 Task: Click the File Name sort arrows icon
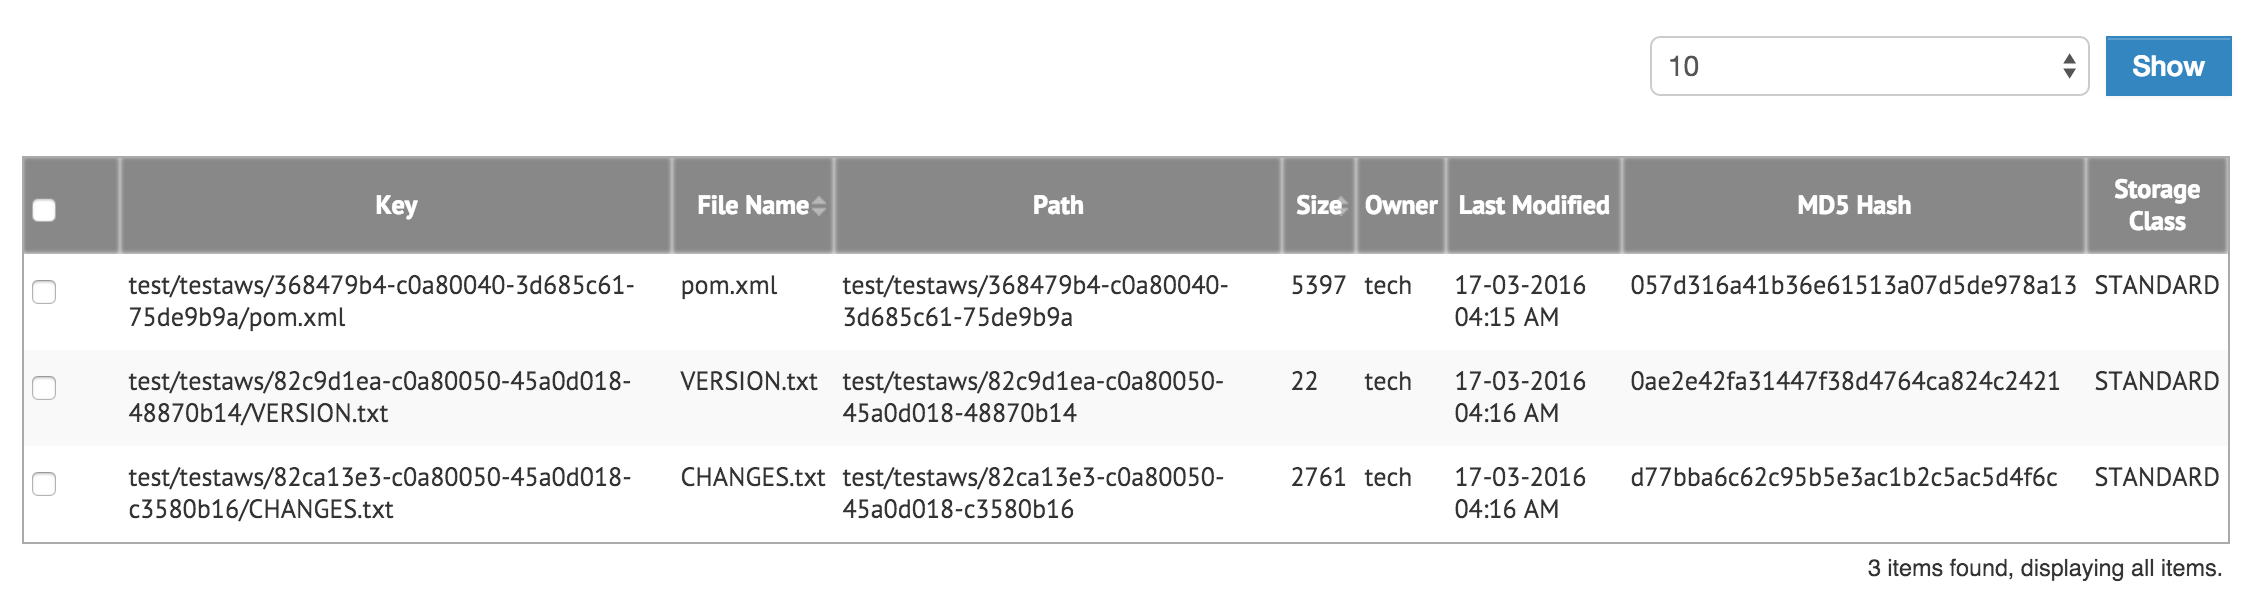tap(819, 206)
